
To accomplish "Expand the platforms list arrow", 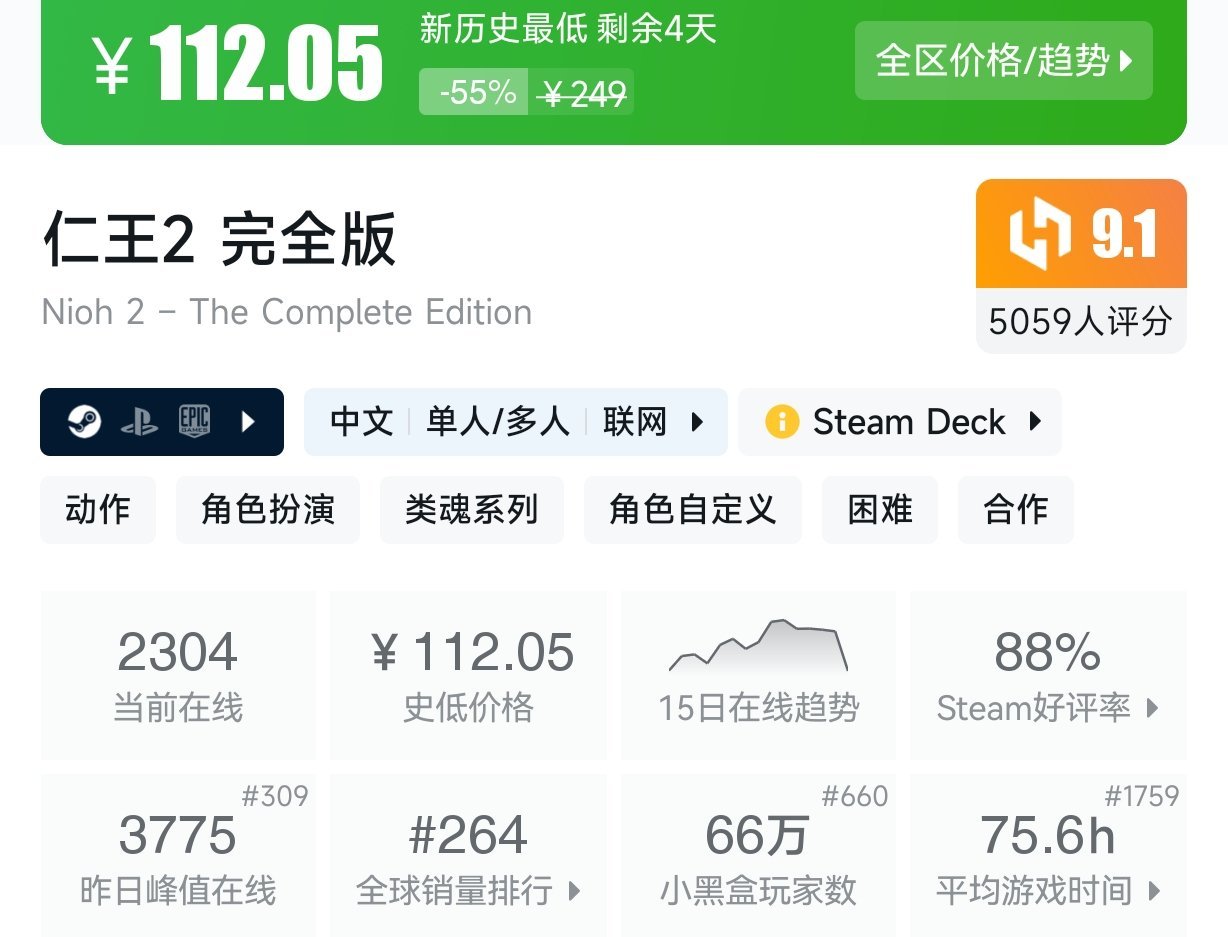I will [x=249, y=422].
